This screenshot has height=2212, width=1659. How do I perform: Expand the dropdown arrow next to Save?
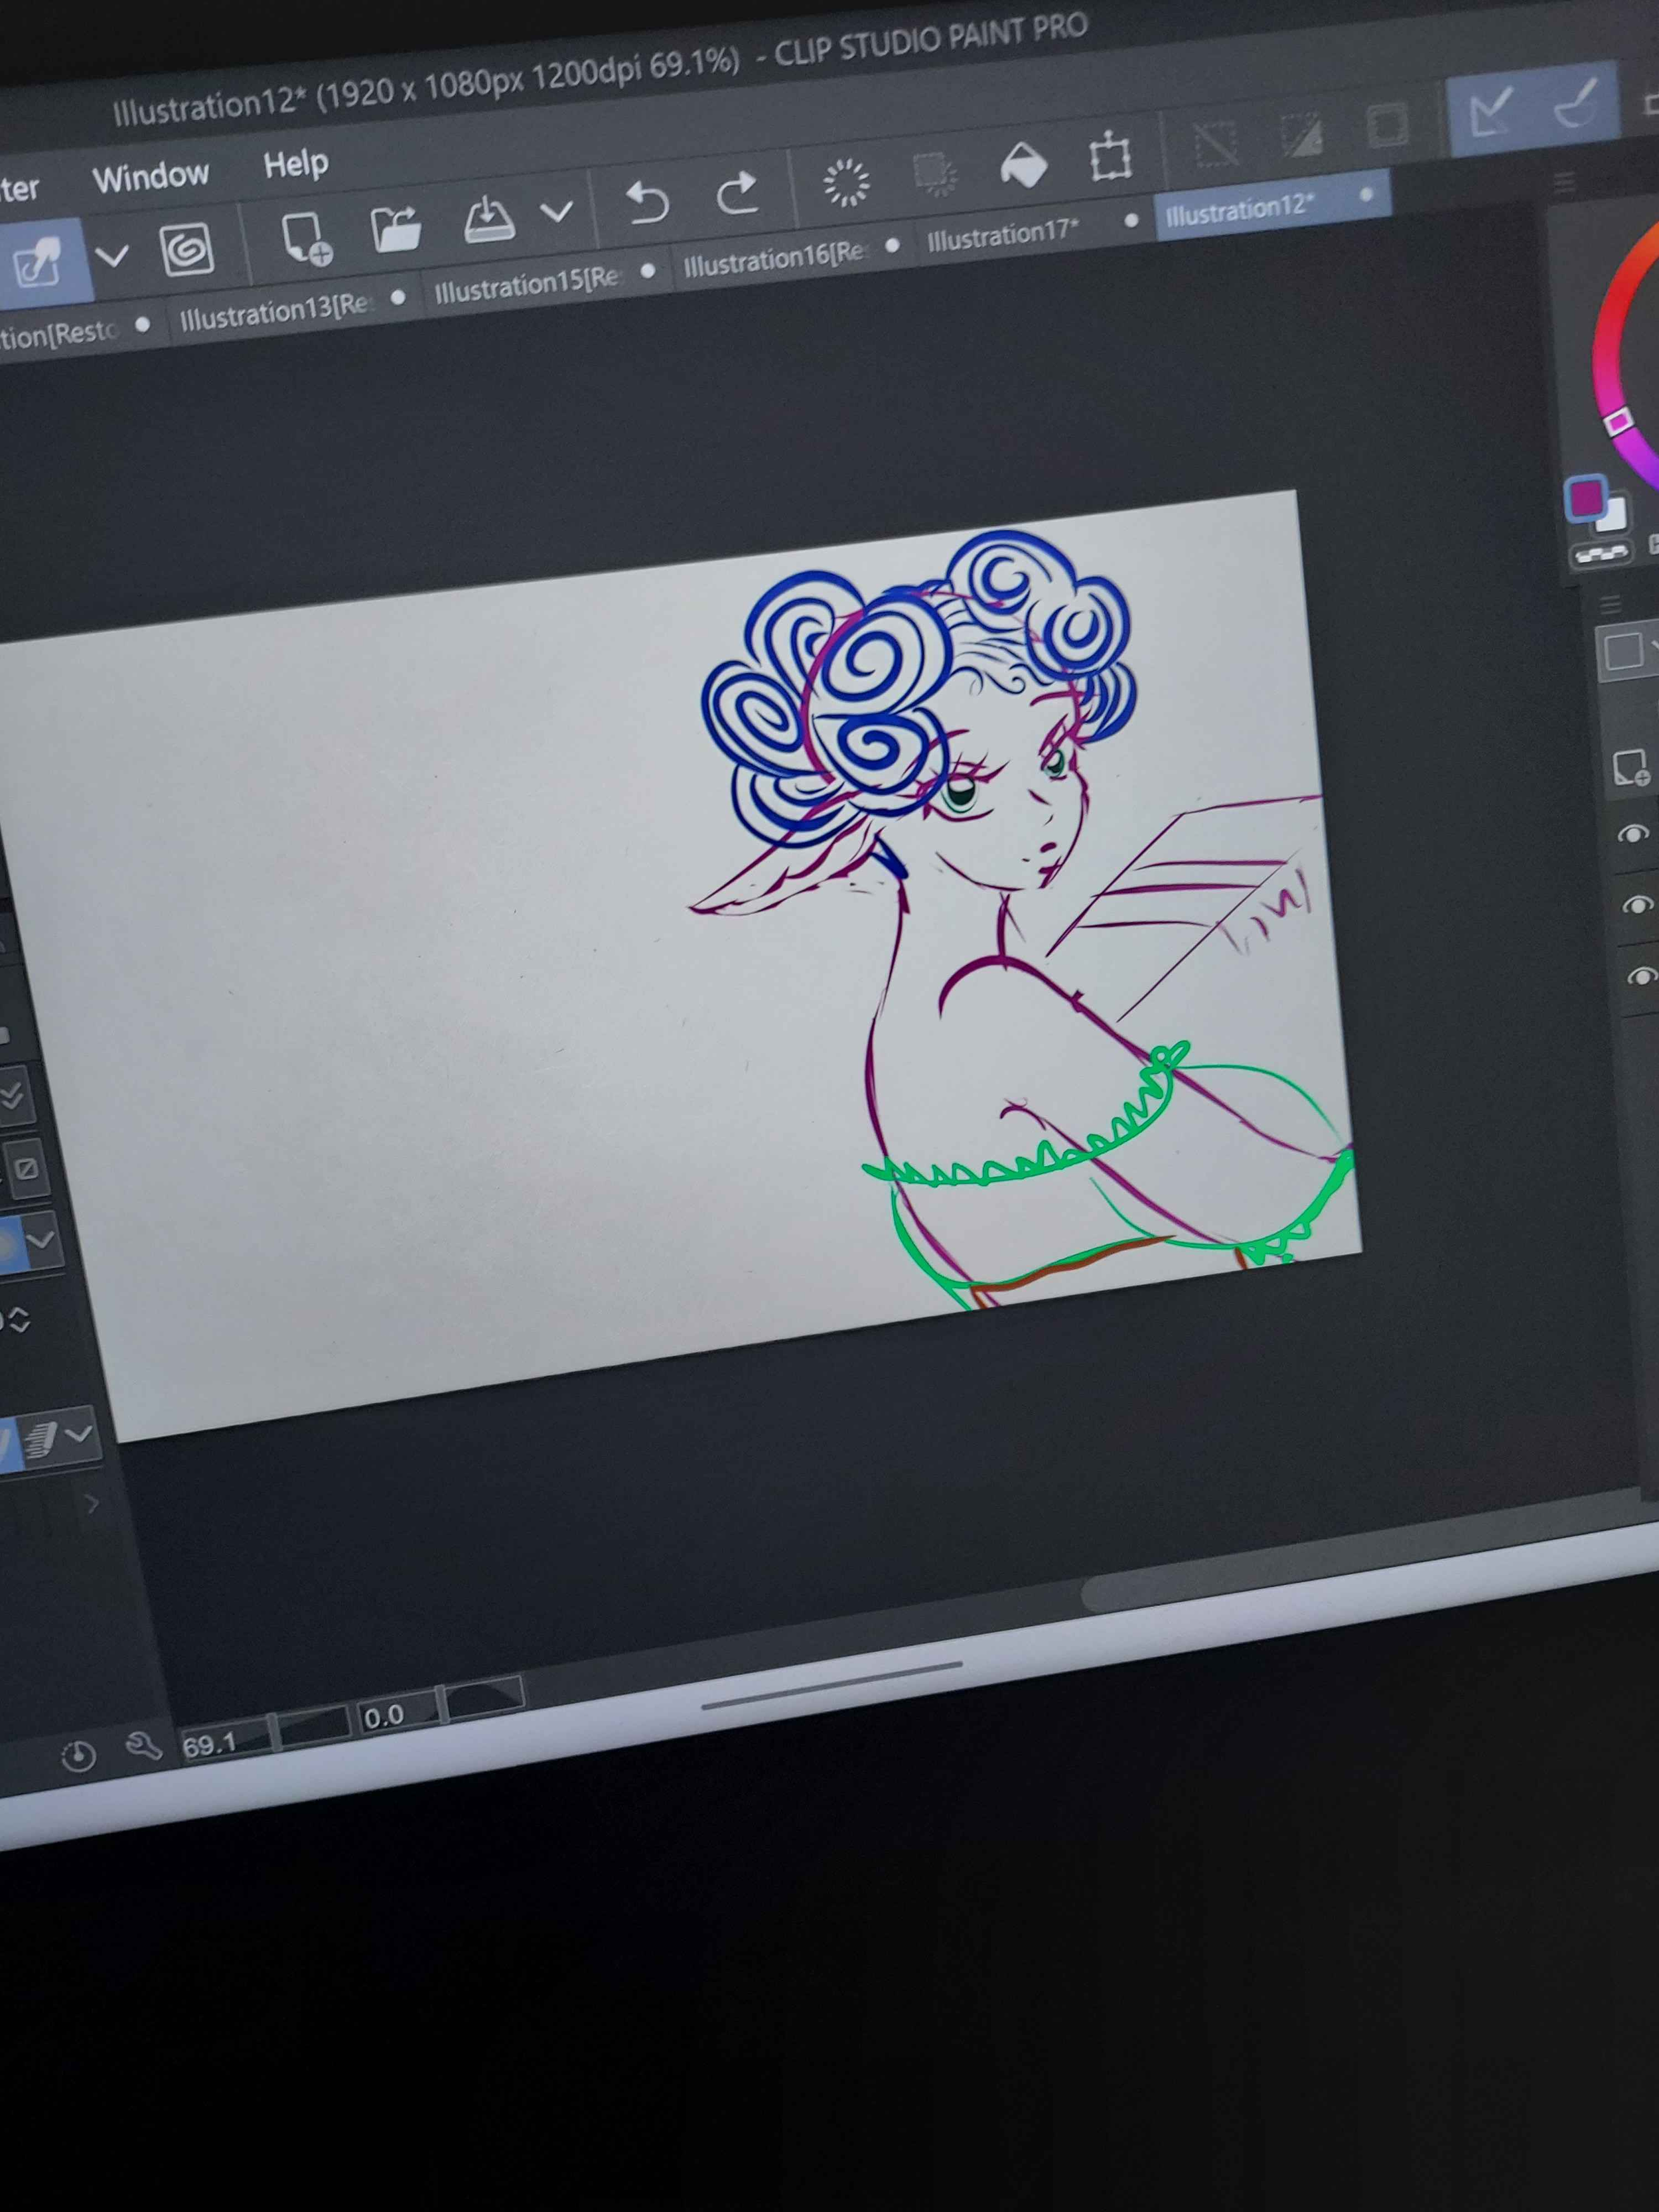pos(556,211)
